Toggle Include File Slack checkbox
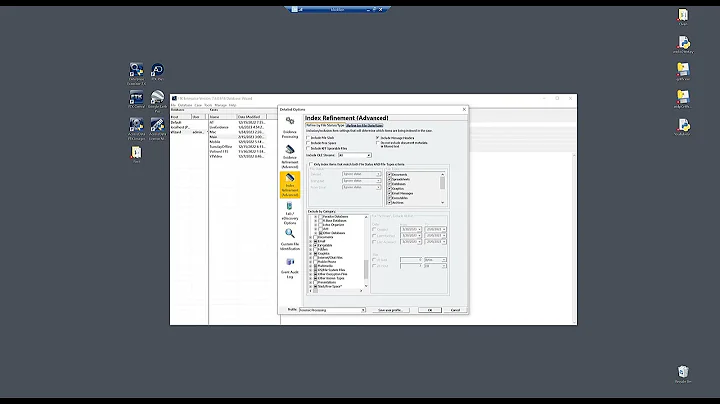This screenshot has height=404, width=720. tap(309, 138)
